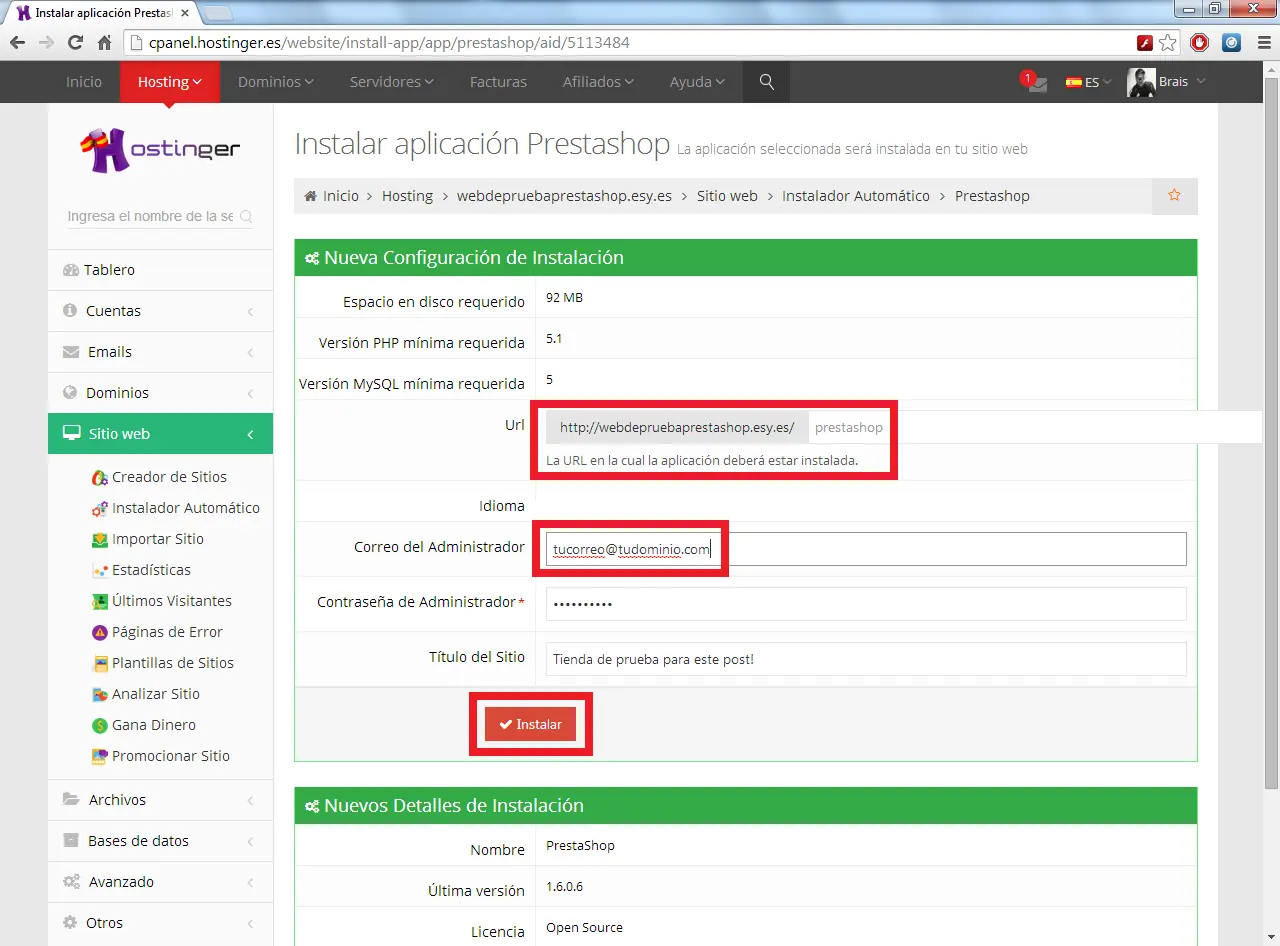Screen dimensions: 1280x946
Task: Click the Analizar Sitio icon
Action: click(x=99, y=694)
